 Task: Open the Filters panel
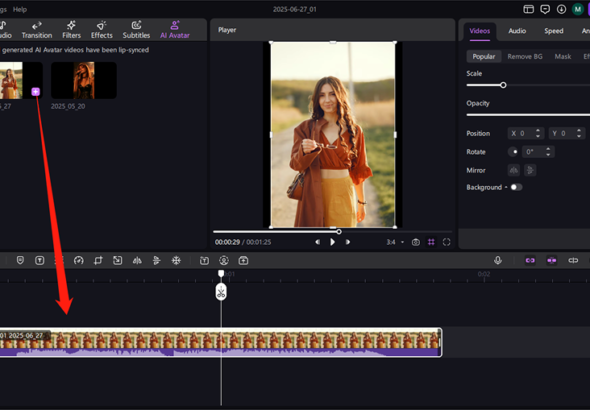click(x=71, y=30)
